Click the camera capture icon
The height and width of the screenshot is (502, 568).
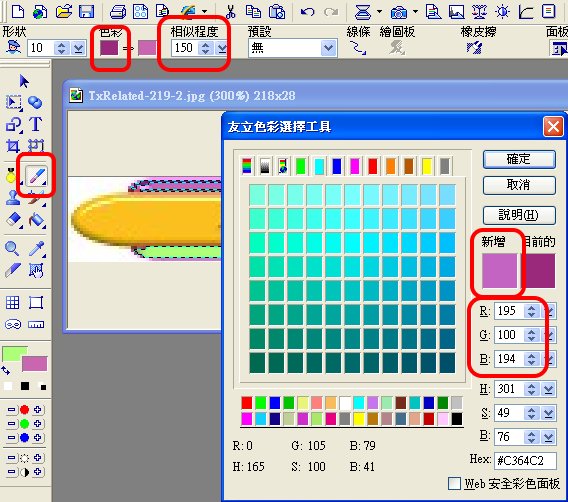coord(399,12)
